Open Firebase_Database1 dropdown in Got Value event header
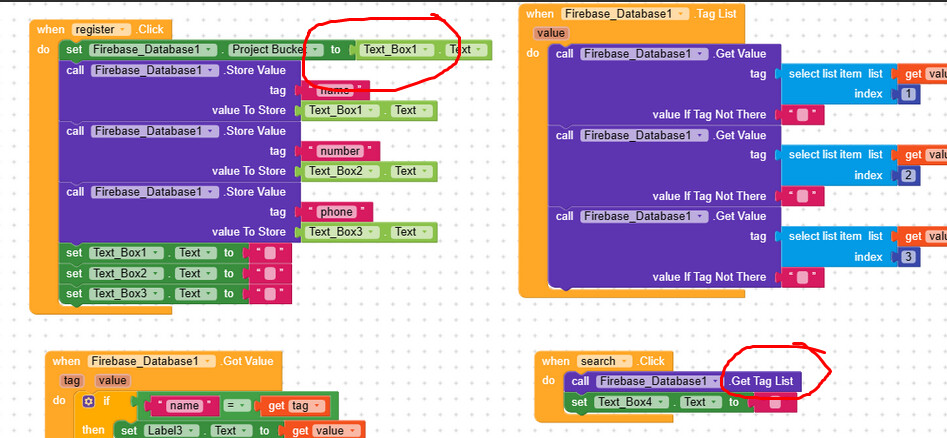This screenshot has width=947, height=438. 152,361
